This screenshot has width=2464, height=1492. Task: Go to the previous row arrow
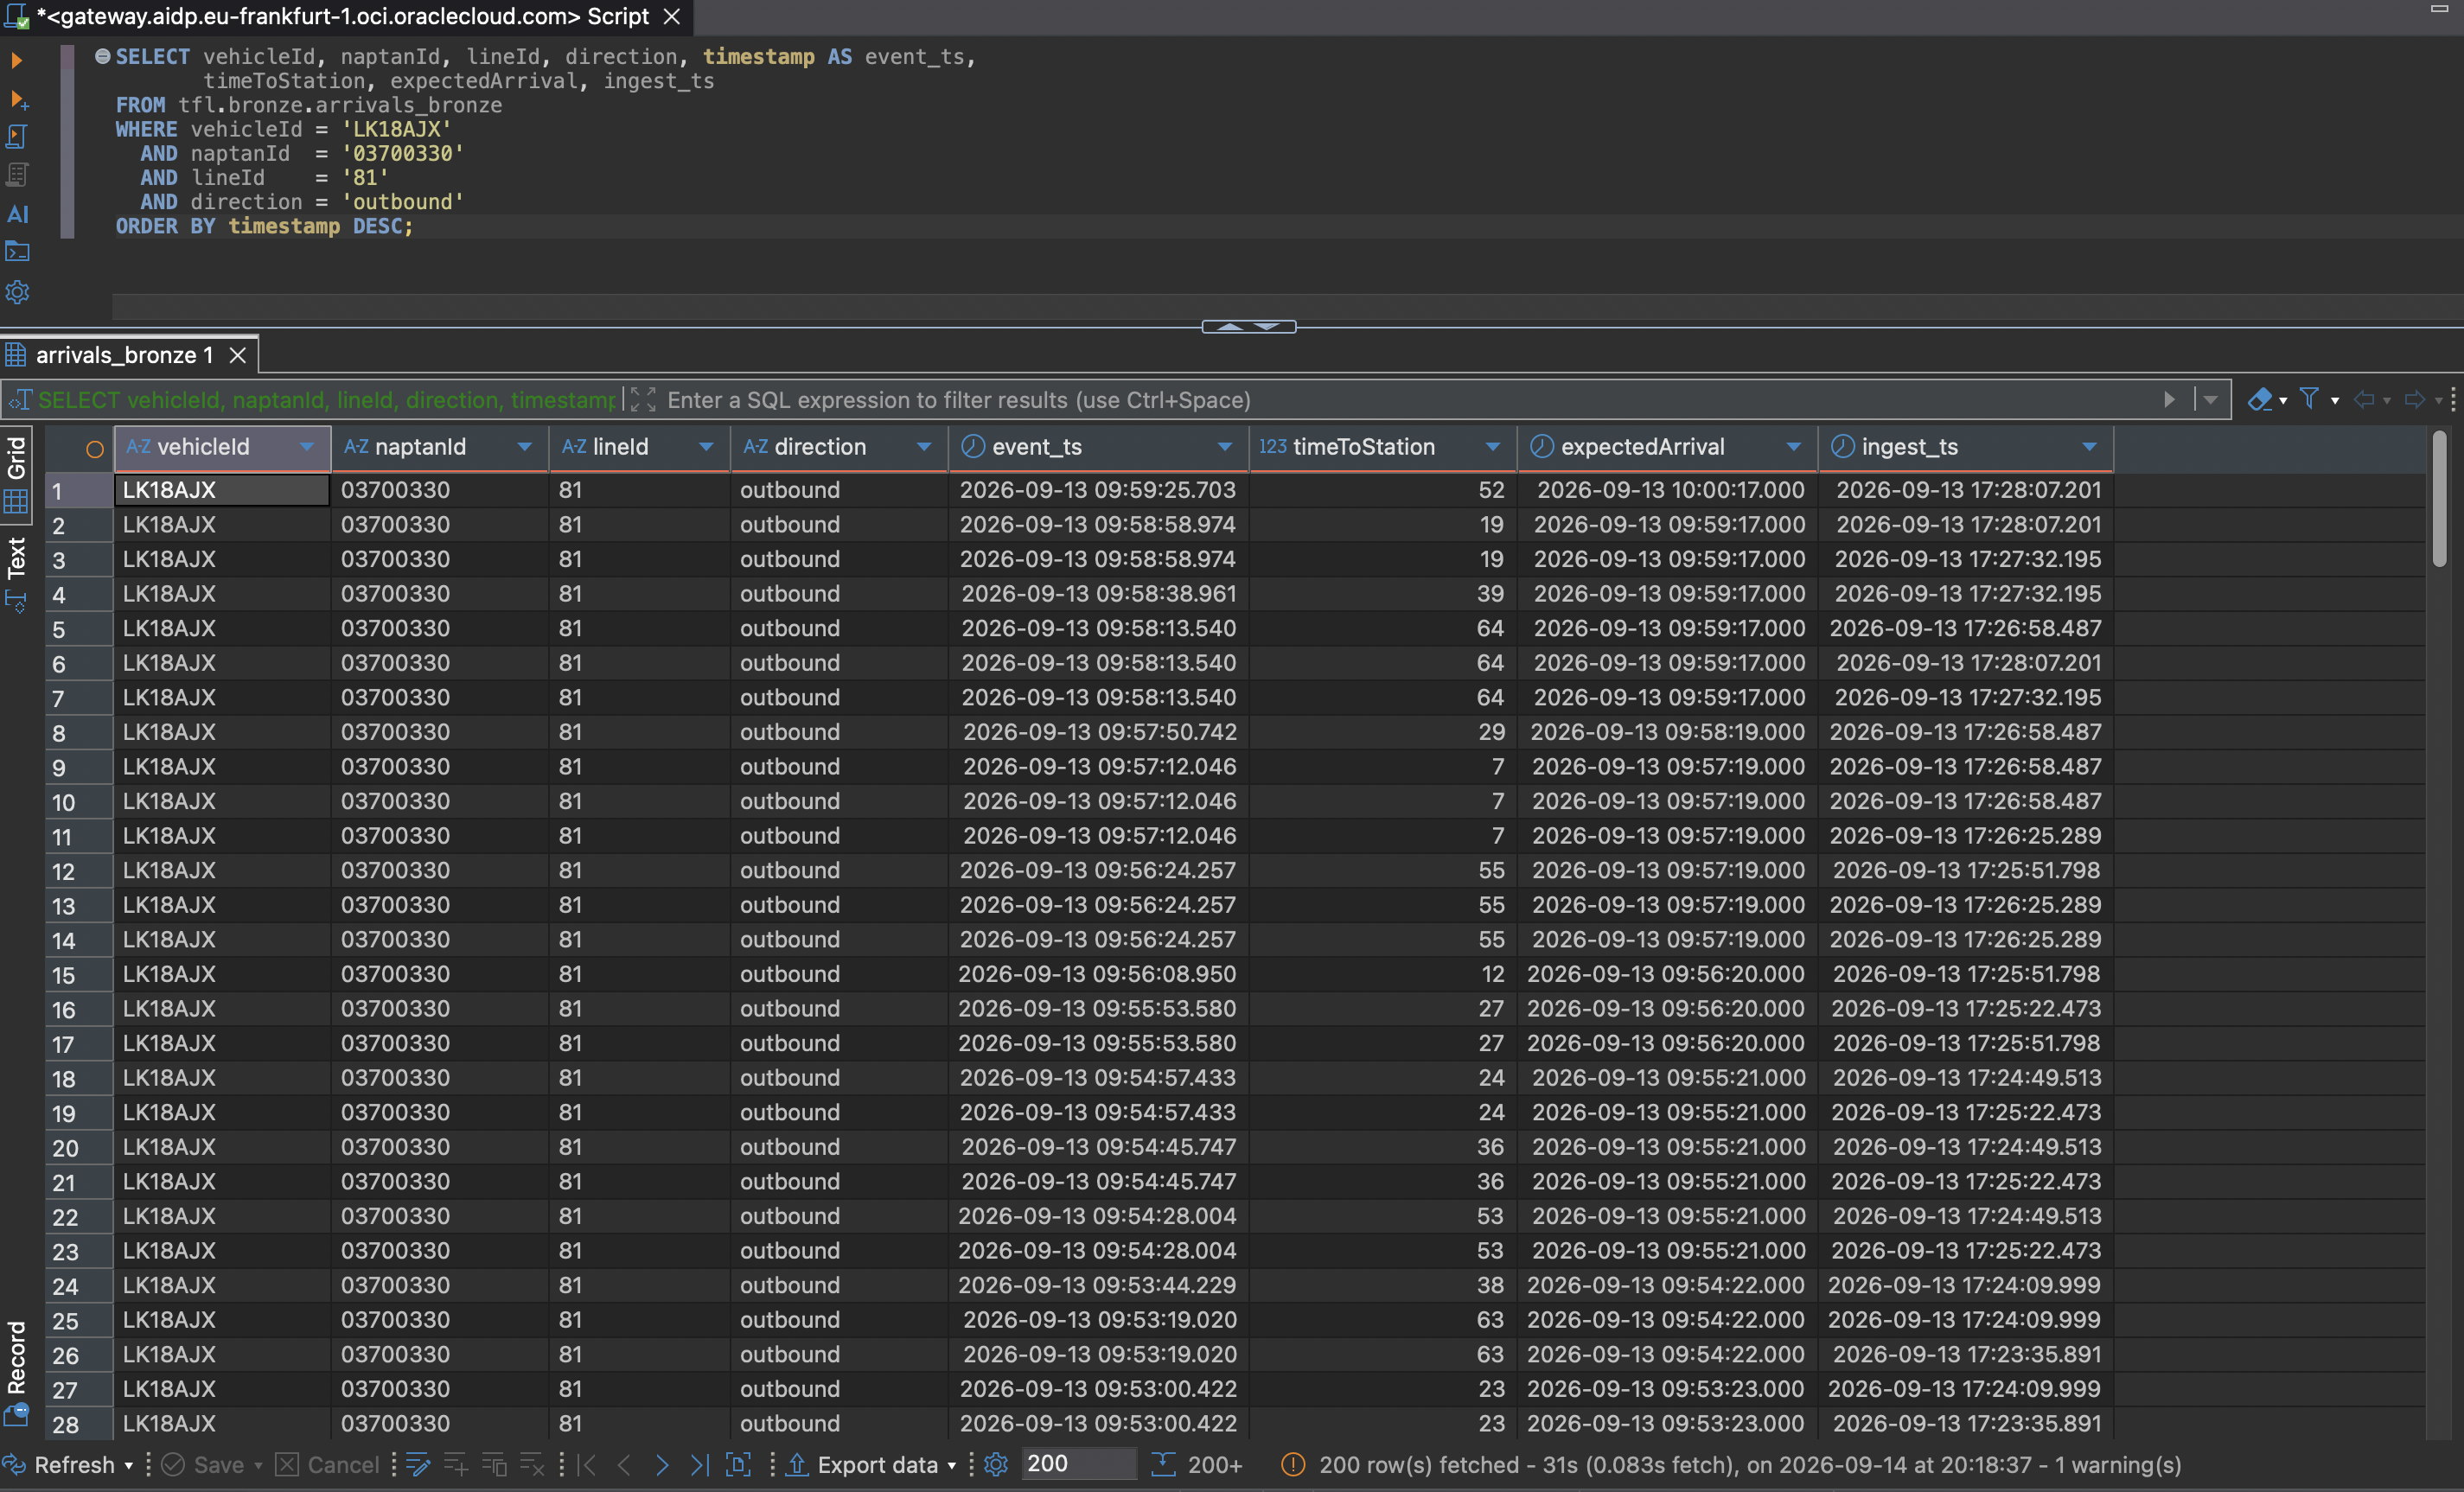tap(624, 1465)
